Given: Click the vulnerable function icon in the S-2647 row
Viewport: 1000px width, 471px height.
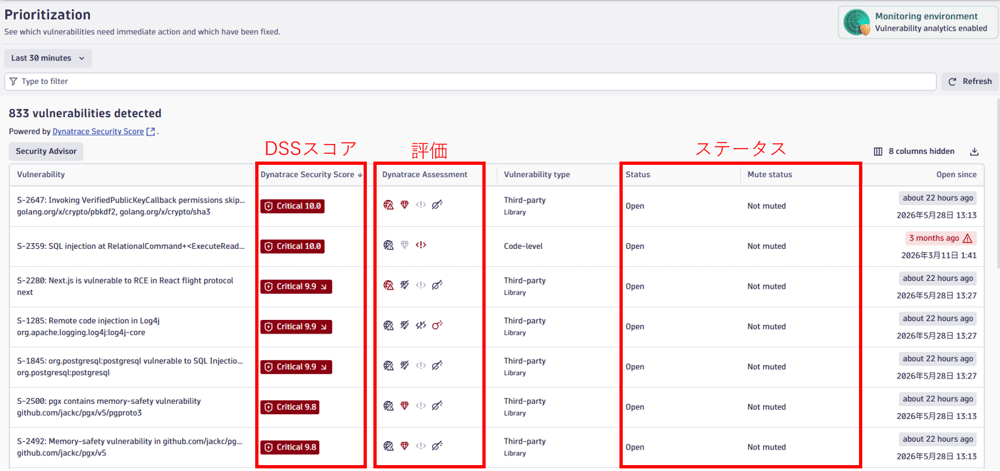Looking at the screenshot, I should pos(420,205).
